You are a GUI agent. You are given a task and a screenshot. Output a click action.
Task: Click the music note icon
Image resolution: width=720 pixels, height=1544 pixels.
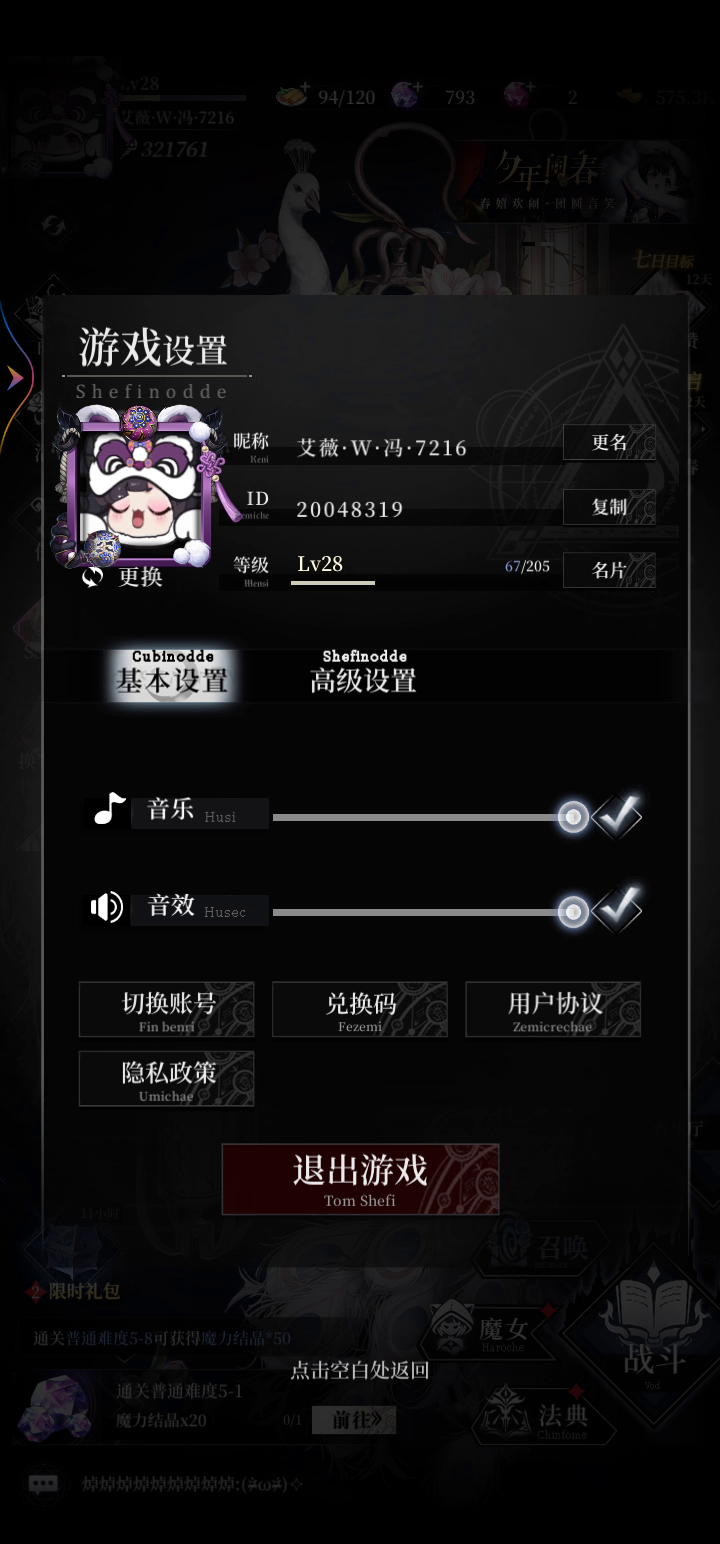click(x=109, y=808)
